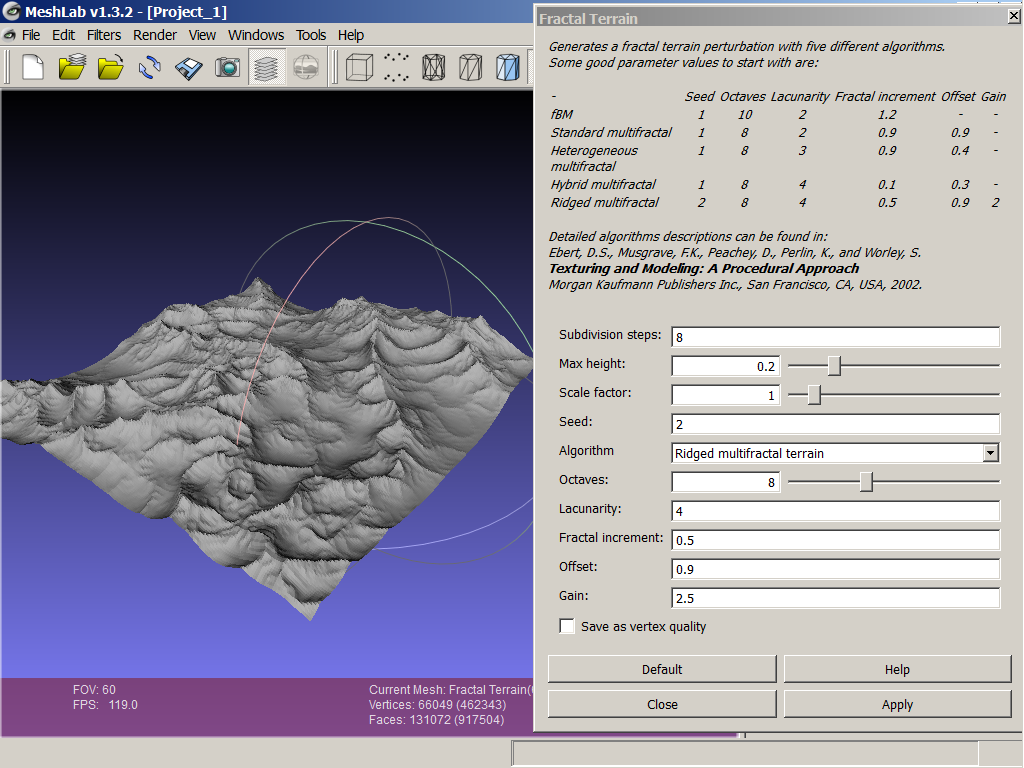Click the Import Mesh folder icon
Screen dimensions: 1024x768
click(111, 68)
